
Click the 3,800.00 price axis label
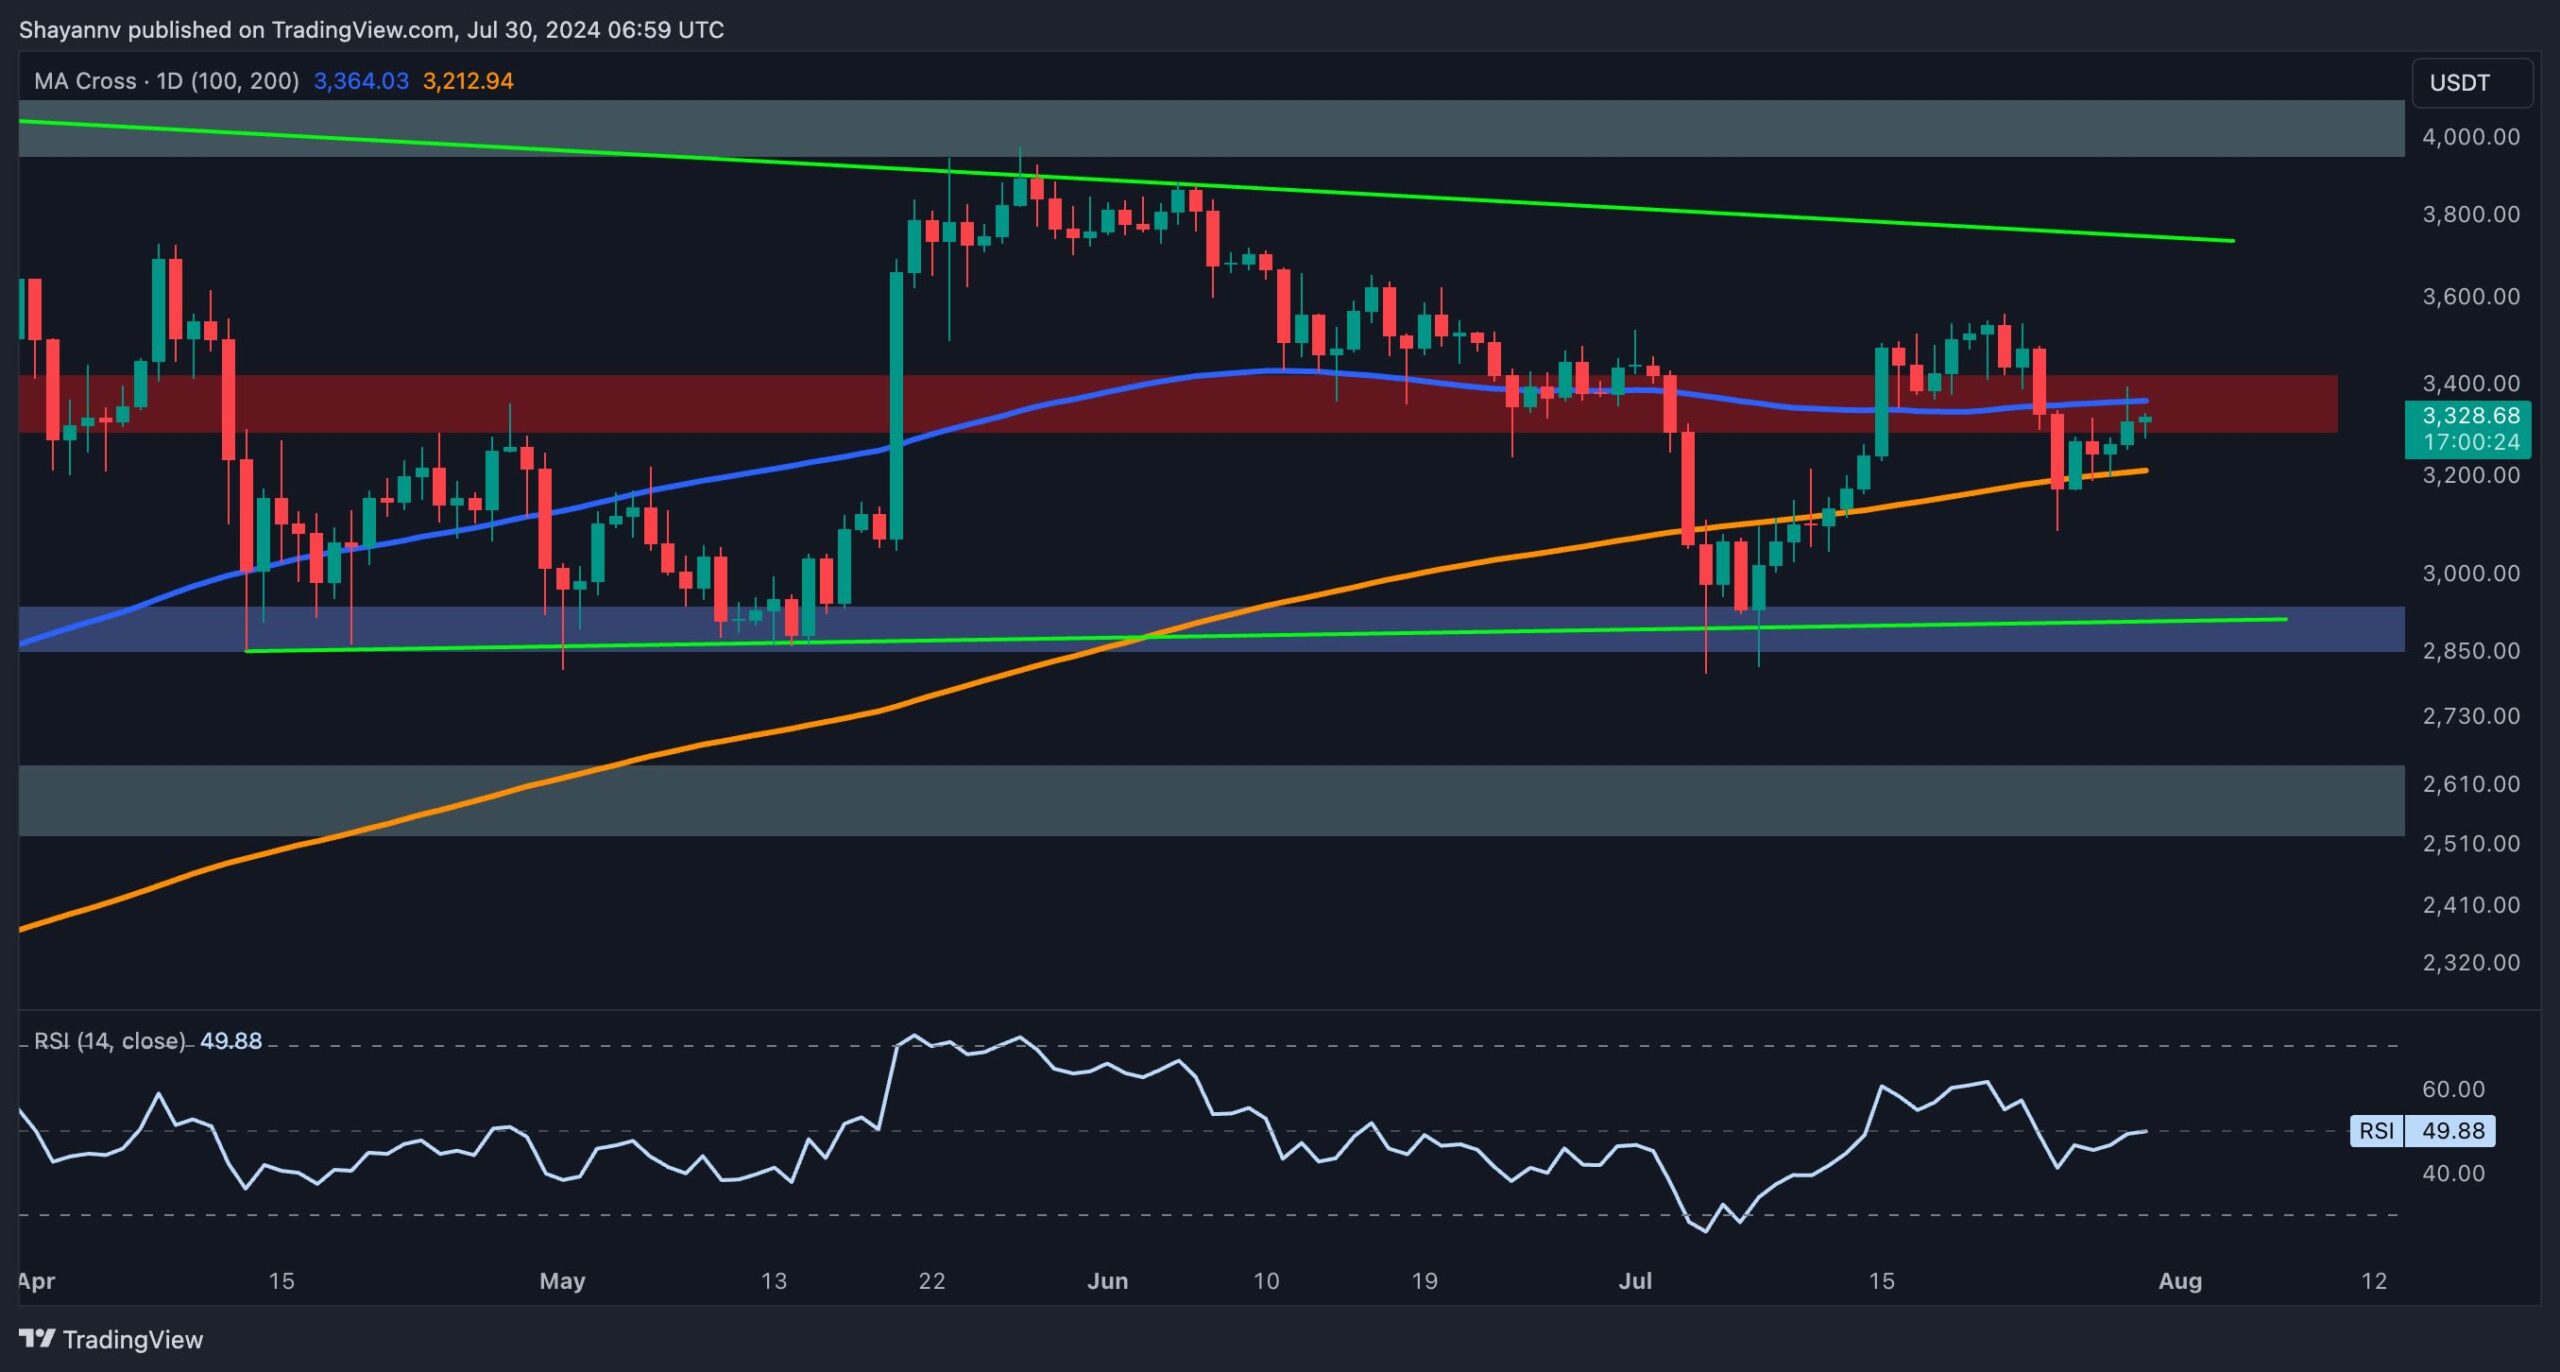click(x=2470, y=214)
